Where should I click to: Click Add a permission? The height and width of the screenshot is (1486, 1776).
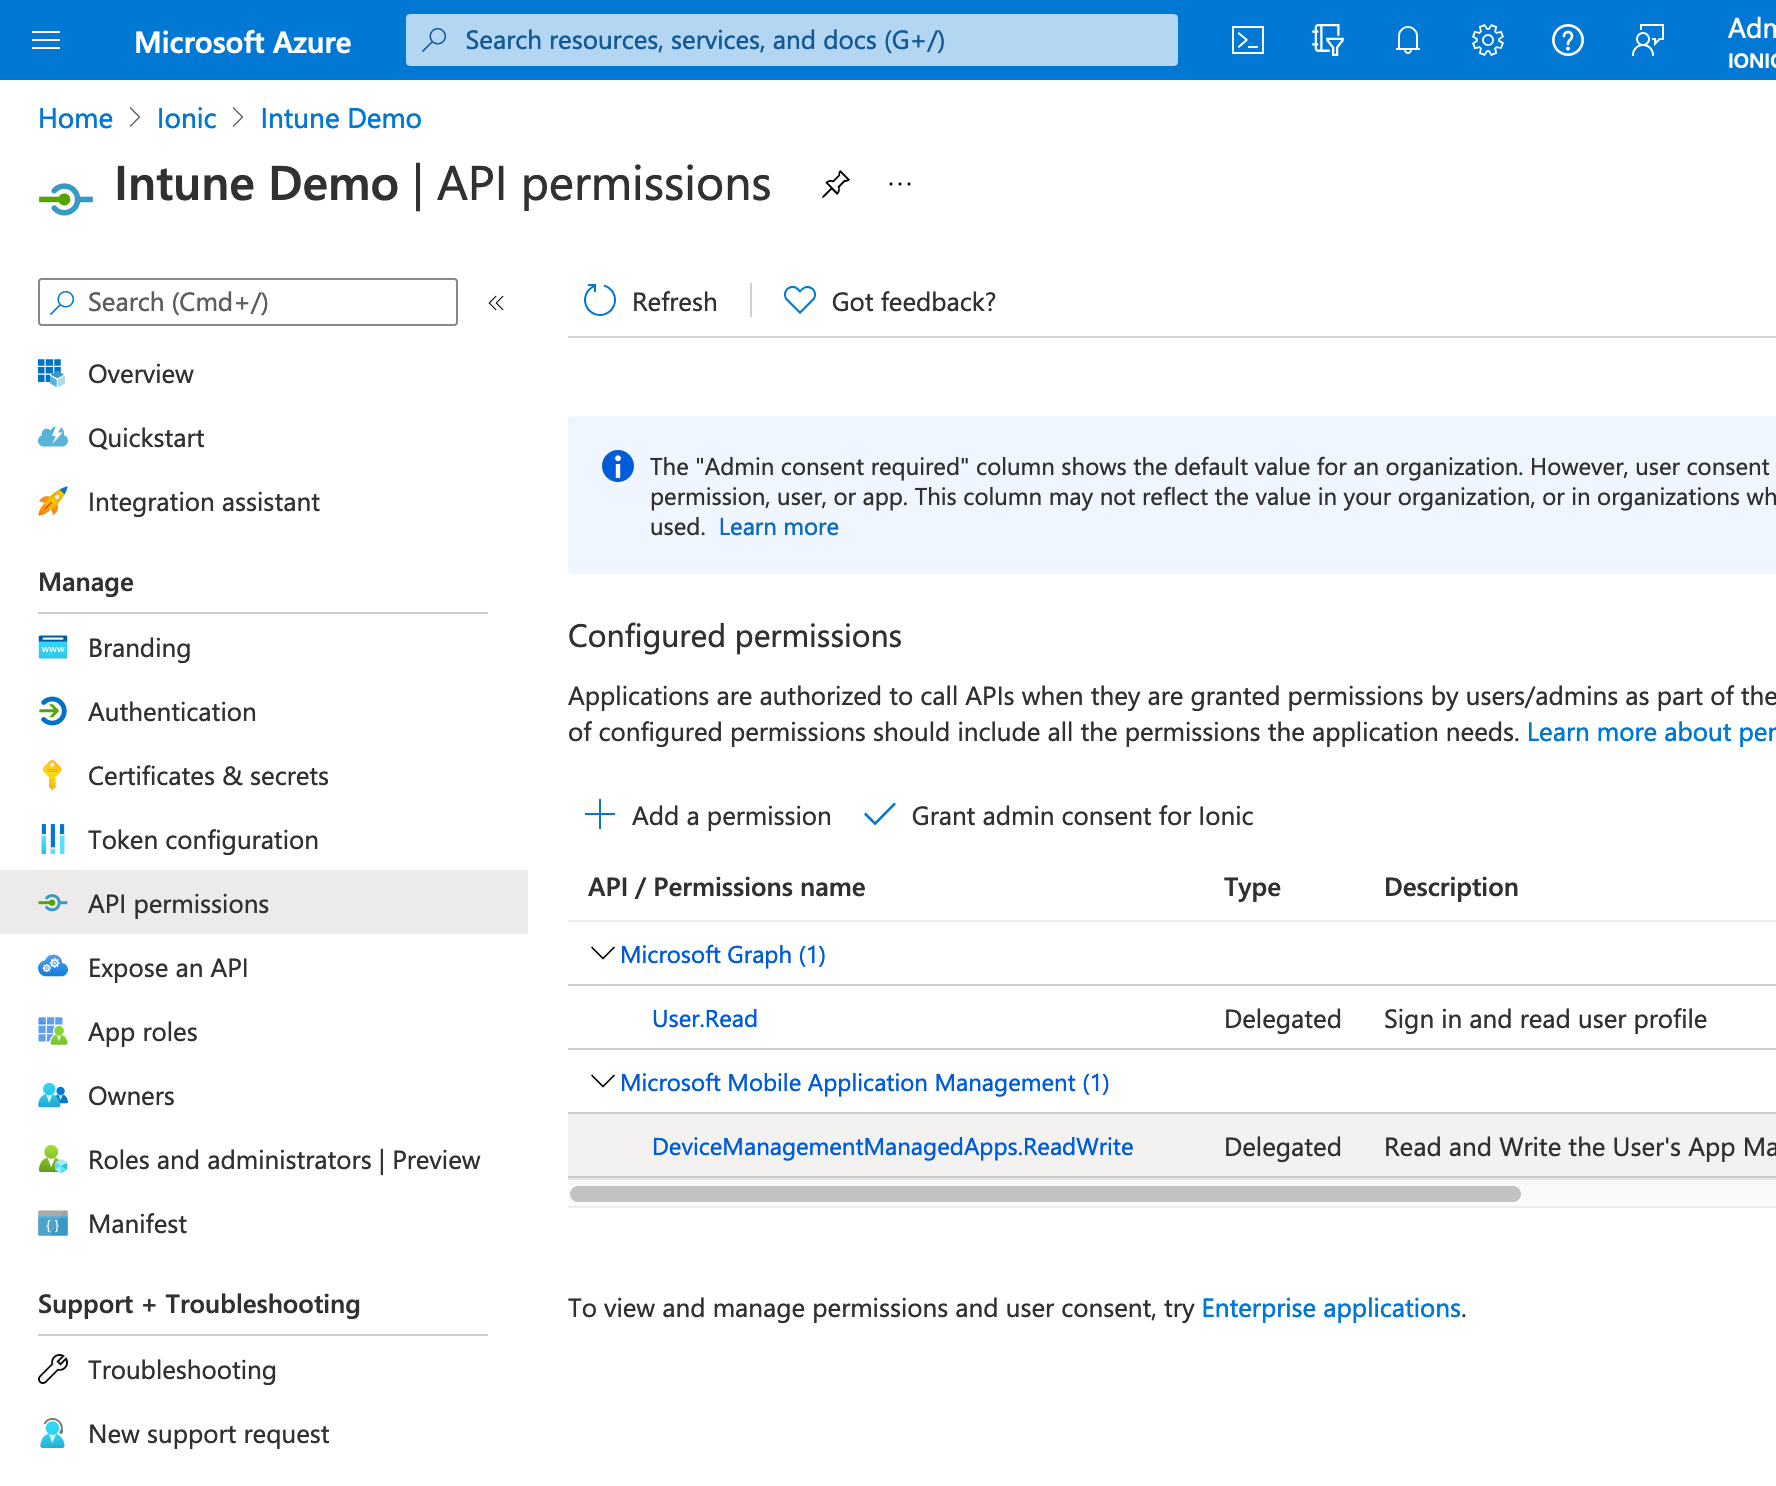(708, 816)
